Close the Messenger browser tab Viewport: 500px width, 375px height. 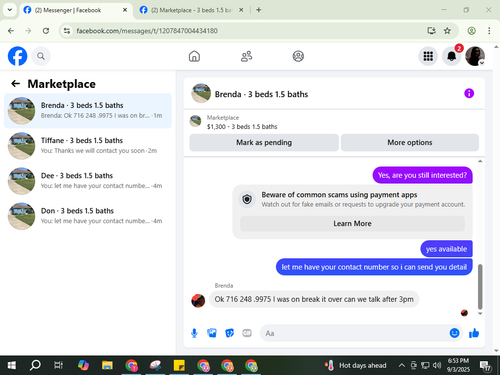[125, 10]
